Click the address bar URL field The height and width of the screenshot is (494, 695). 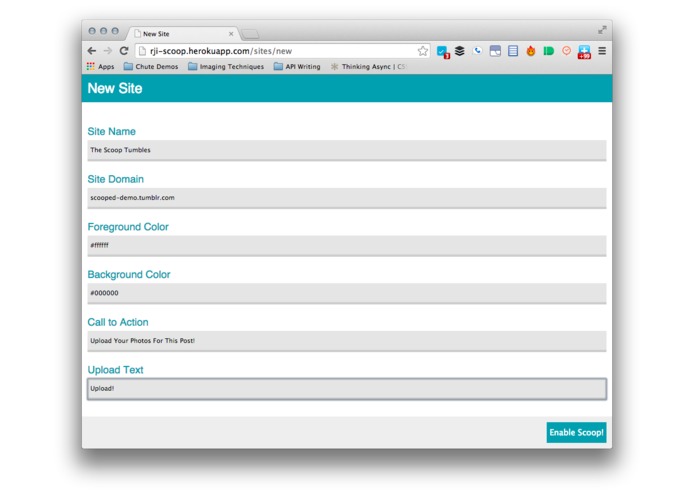[282, 51]
